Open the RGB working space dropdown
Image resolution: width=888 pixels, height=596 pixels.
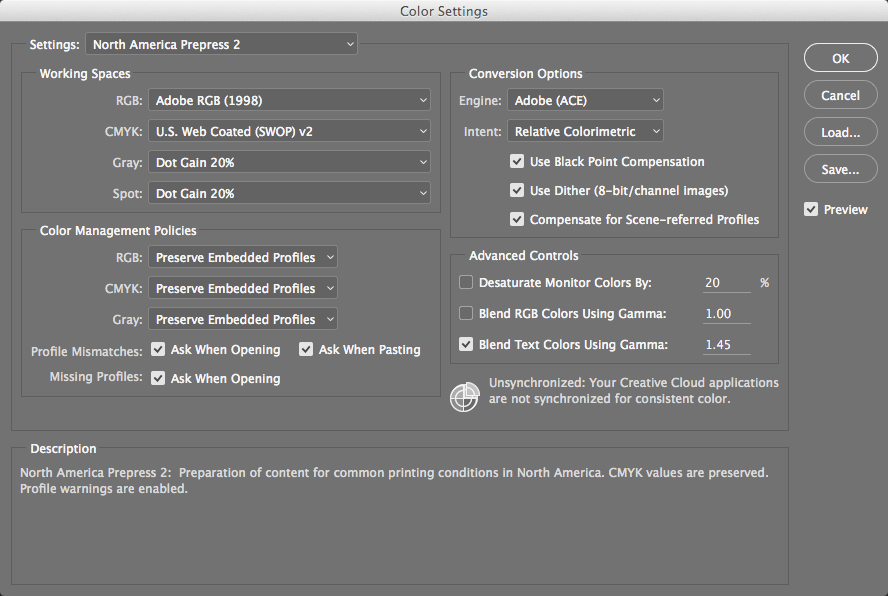[289, 99]
